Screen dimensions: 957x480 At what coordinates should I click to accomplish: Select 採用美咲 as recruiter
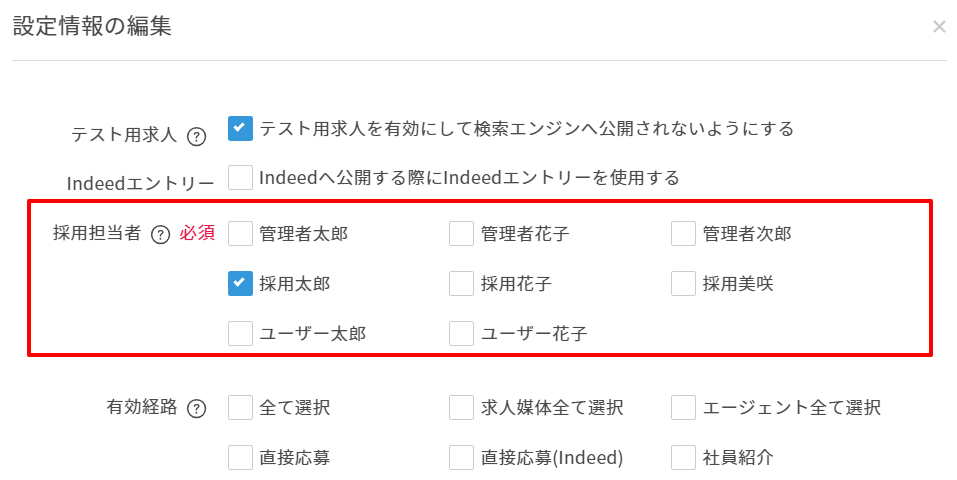click(x=683, y=284)
